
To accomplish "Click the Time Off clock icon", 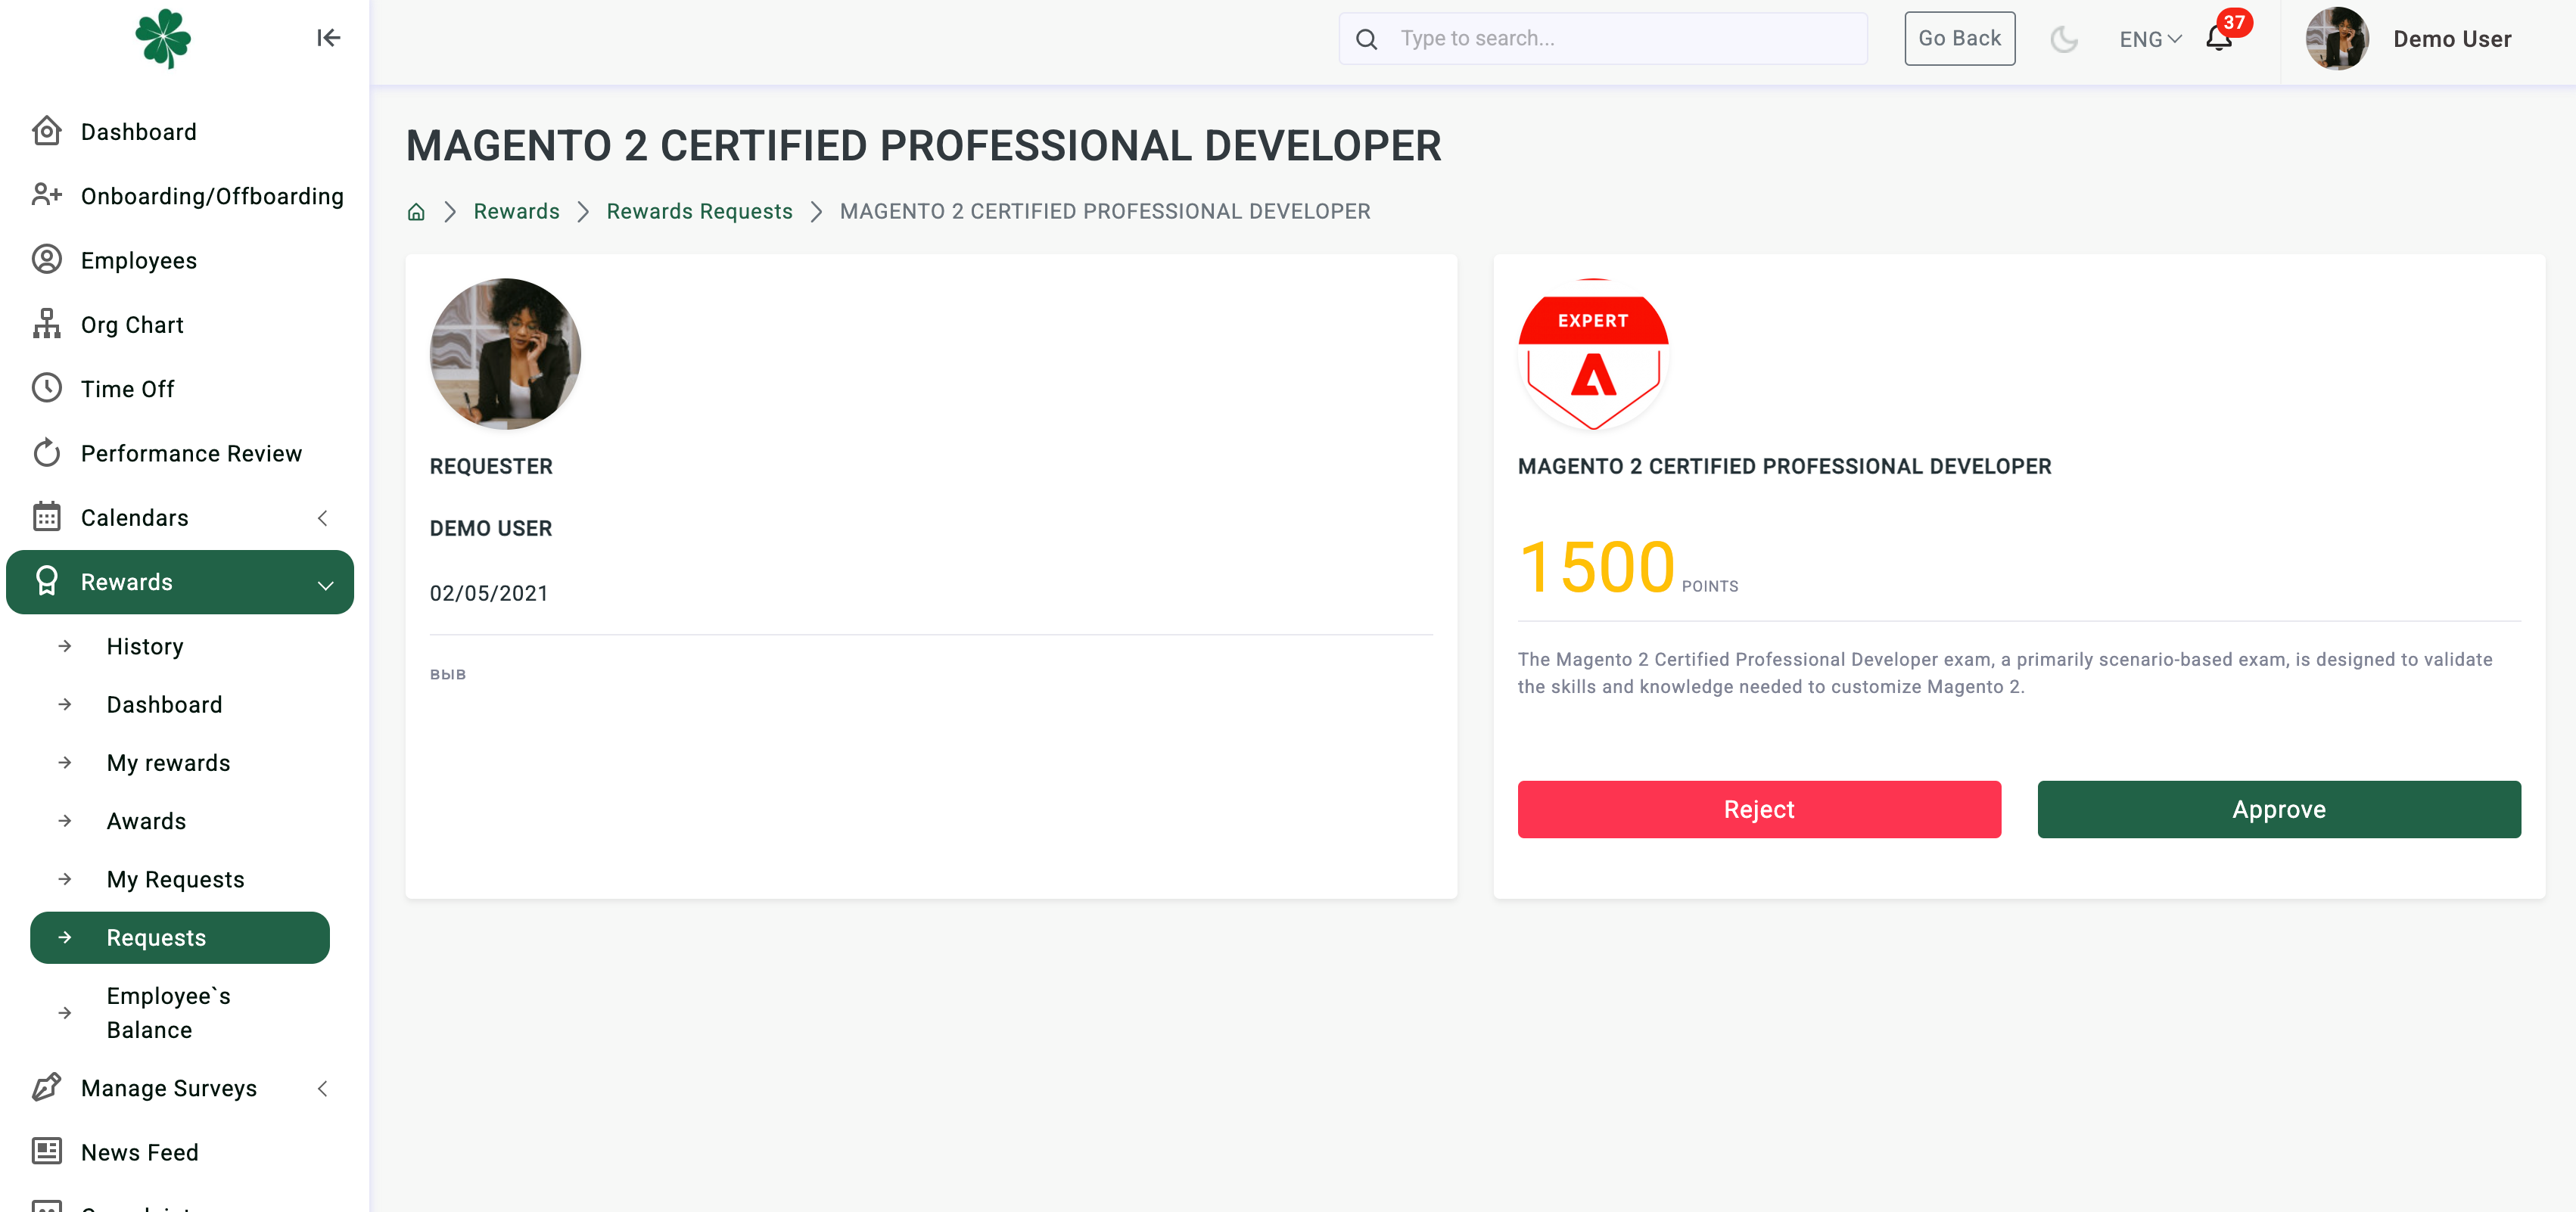I will (46, 388).
